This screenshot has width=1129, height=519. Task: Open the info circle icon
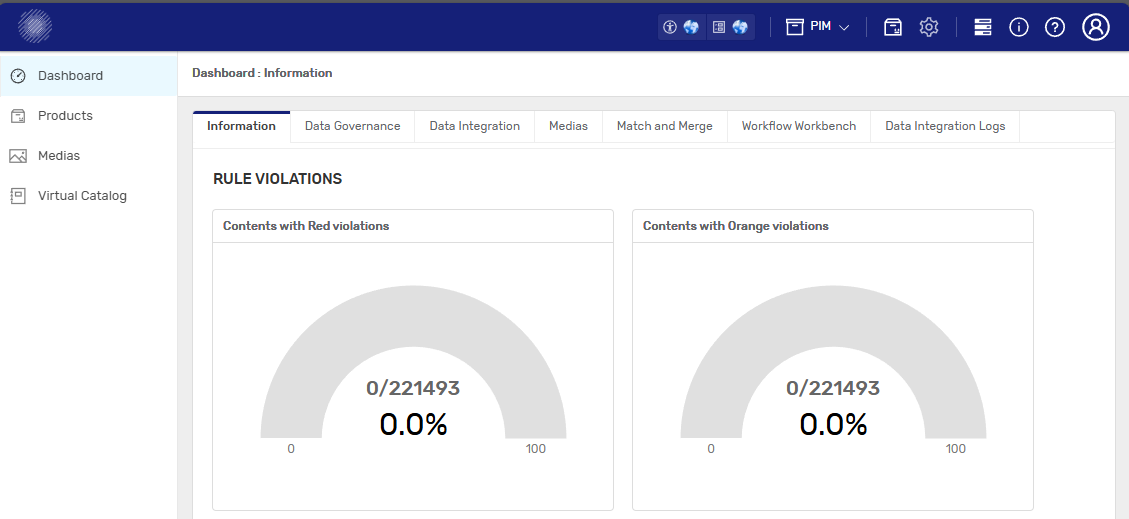pyautogui.click(x=1019, y=27)
